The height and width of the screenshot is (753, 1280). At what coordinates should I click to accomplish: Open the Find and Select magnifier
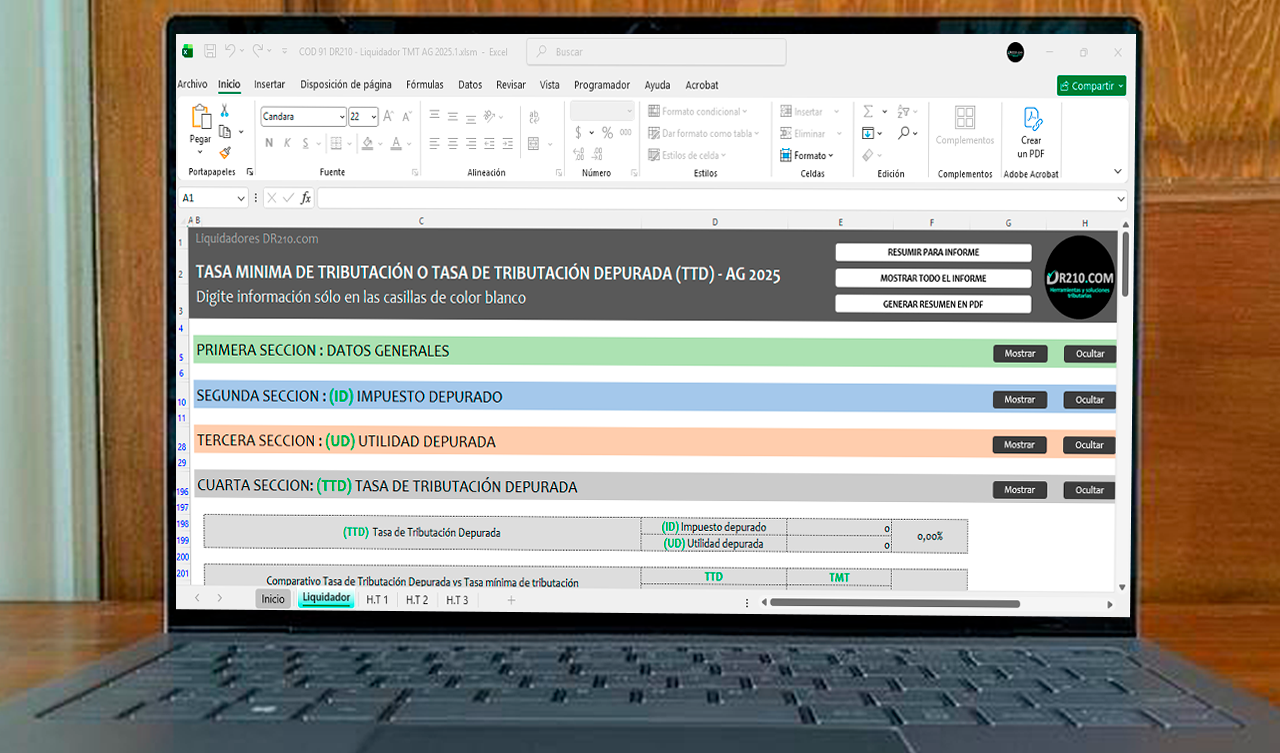pos(903,133)
